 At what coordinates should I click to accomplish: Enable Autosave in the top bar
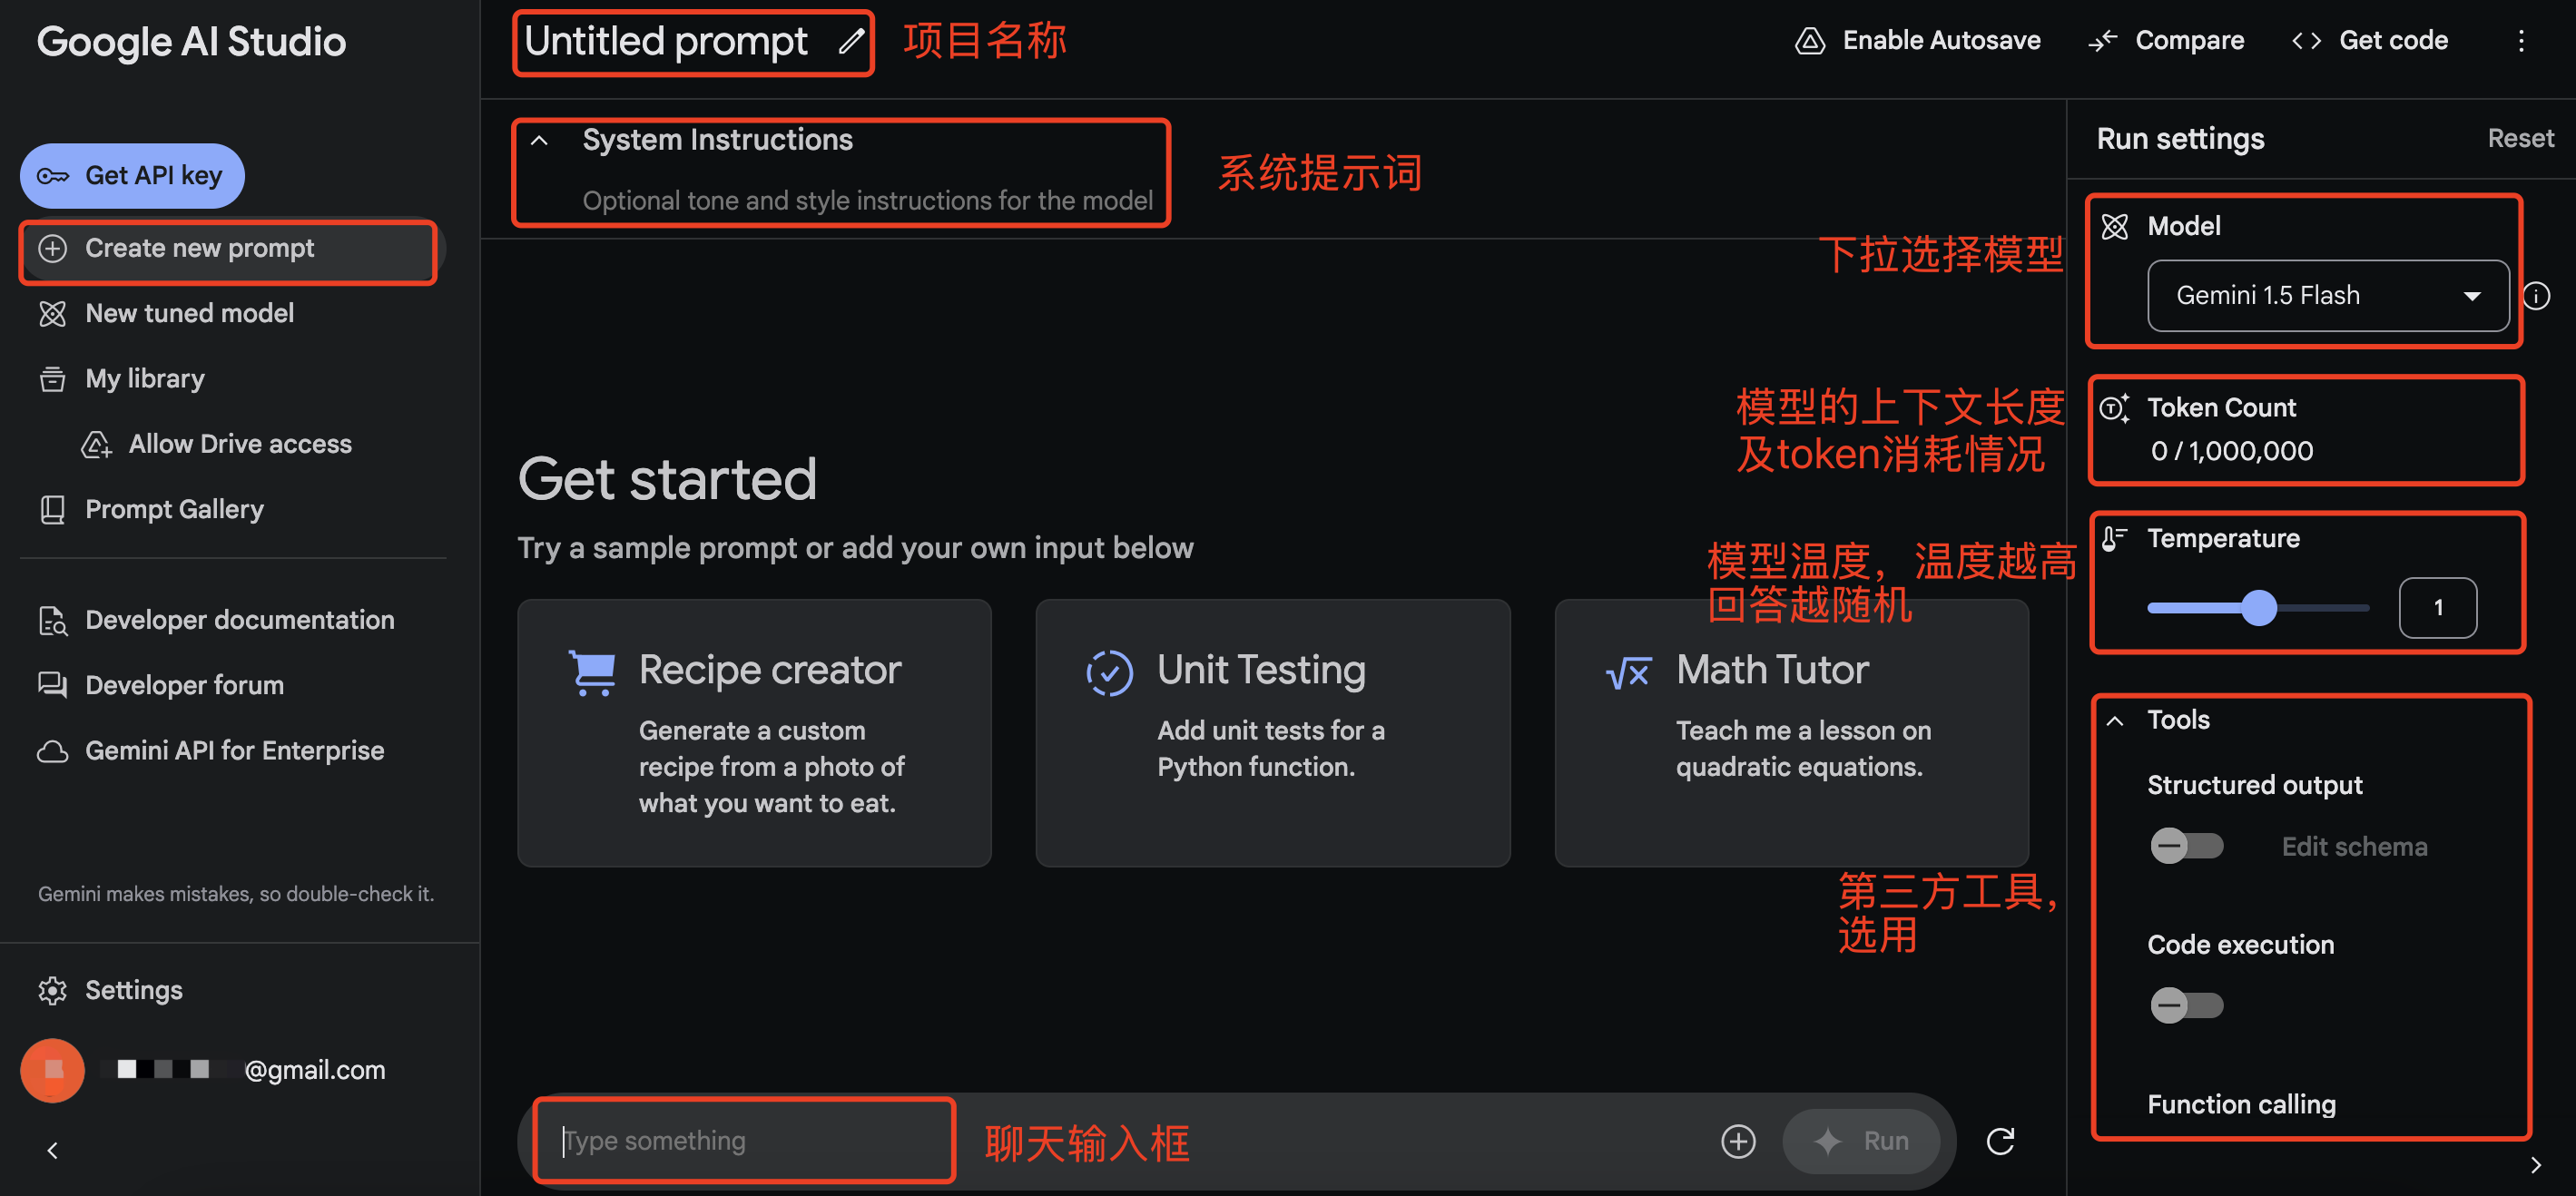1918,41
